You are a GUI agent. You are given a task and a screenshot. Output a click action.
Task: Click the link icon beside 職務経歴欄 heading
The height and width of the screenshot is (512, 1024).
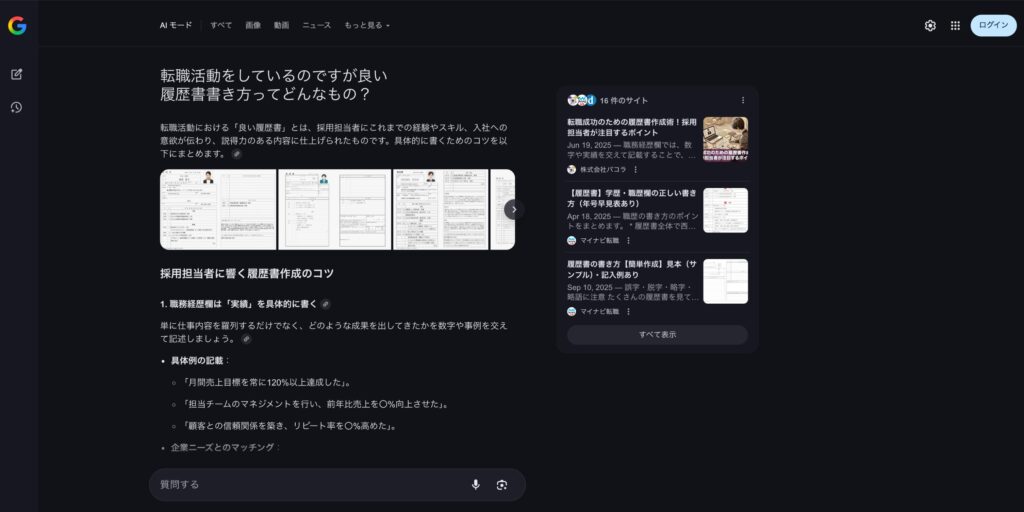click(x=326, y=304)
